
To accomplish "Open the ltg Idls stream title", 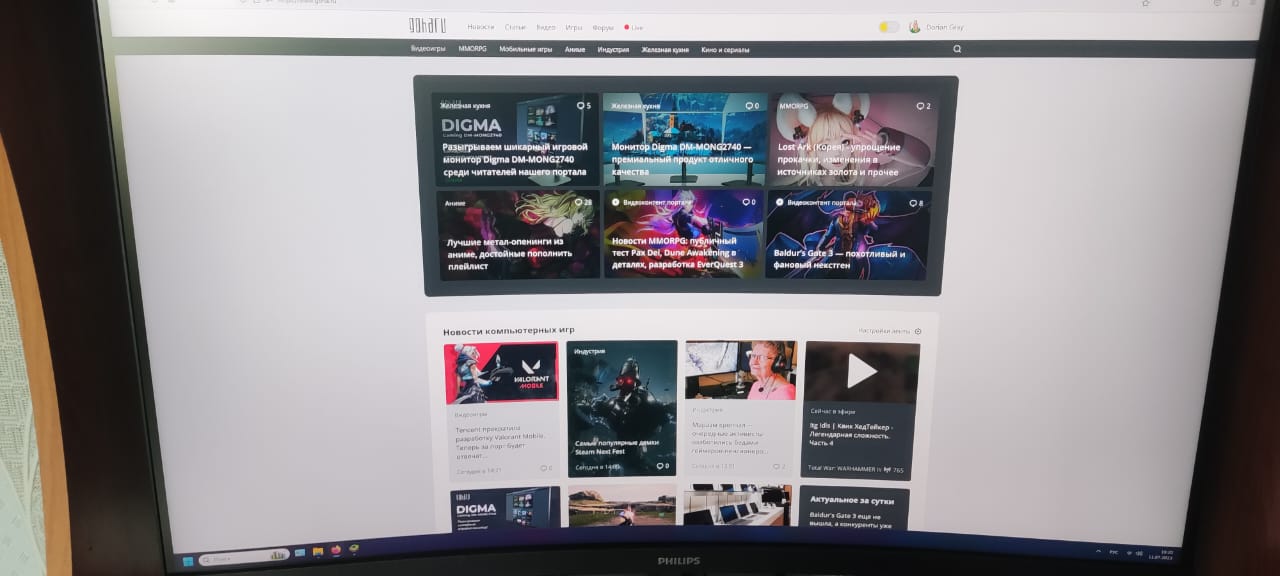I will [x=850, y=434].
